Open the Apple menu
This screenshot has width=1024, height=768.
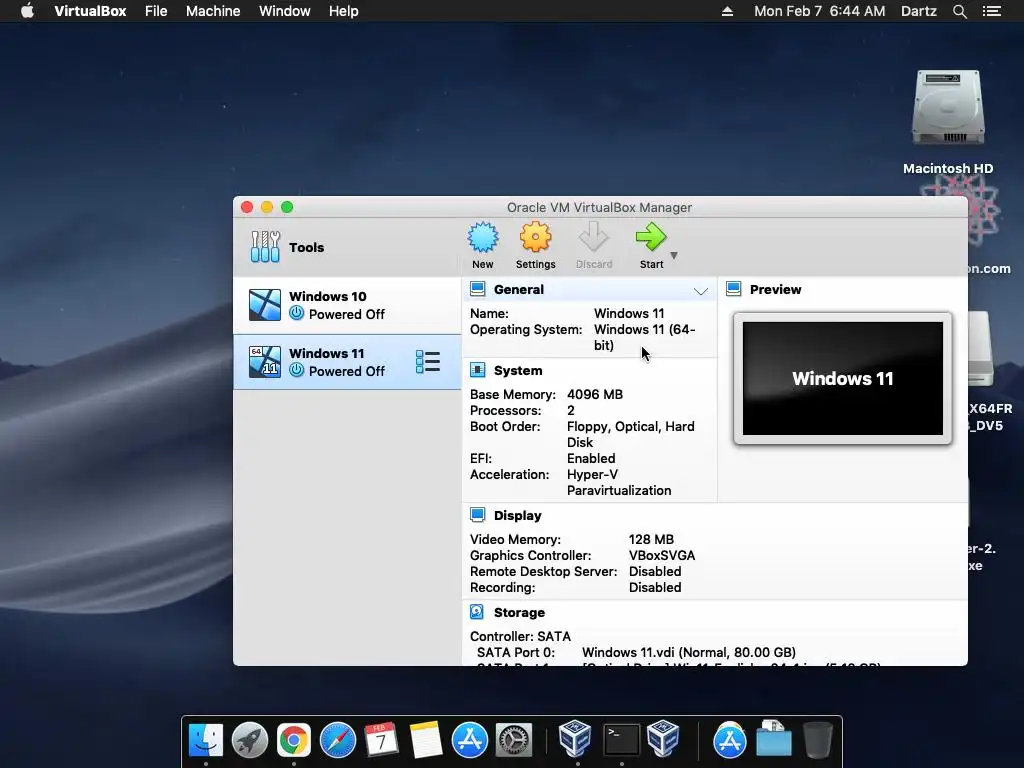tap(27, 11)
